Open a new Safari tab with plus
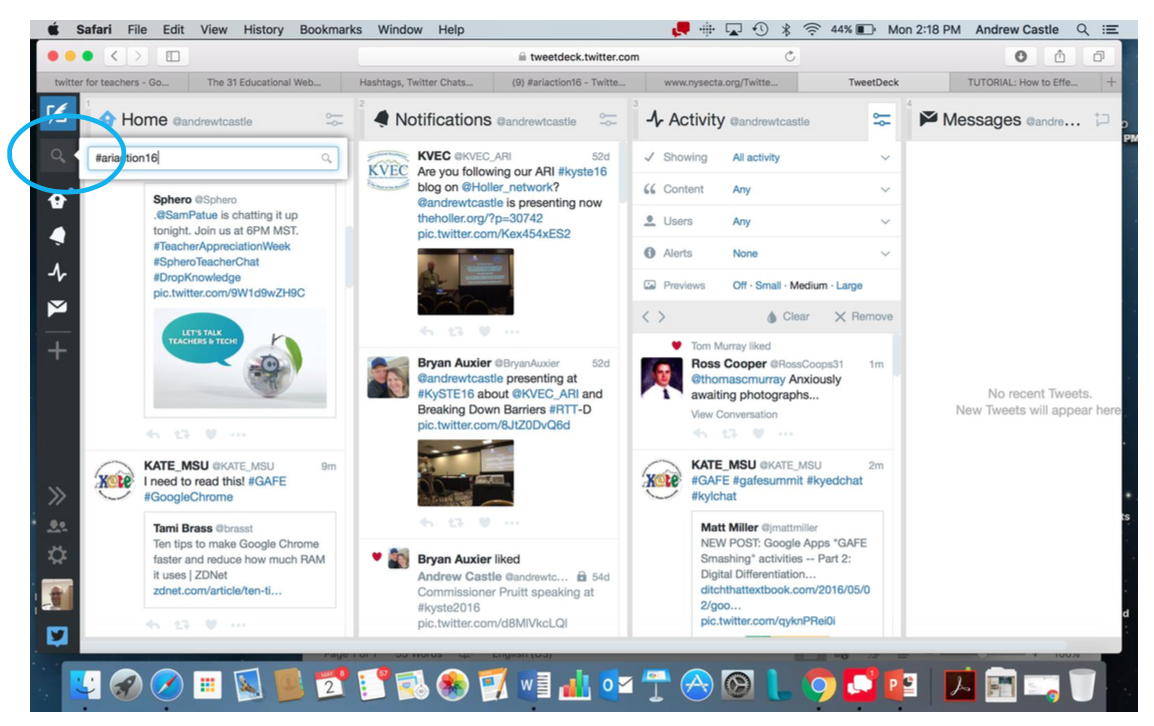 tap(1111, 82)
